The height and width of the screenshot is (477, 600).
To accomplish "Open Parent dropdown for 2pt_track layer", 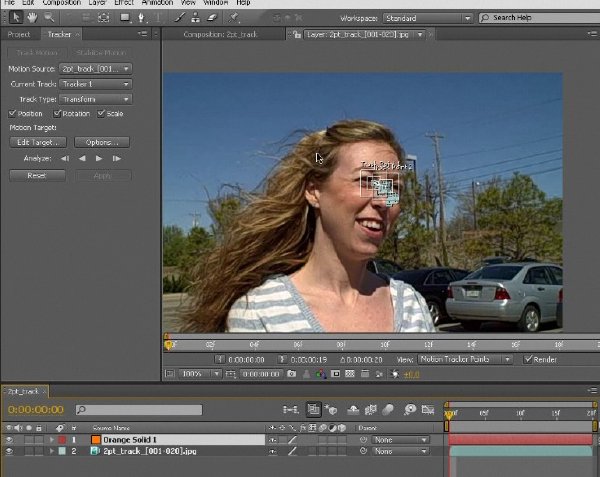I will tap(401, 451).
